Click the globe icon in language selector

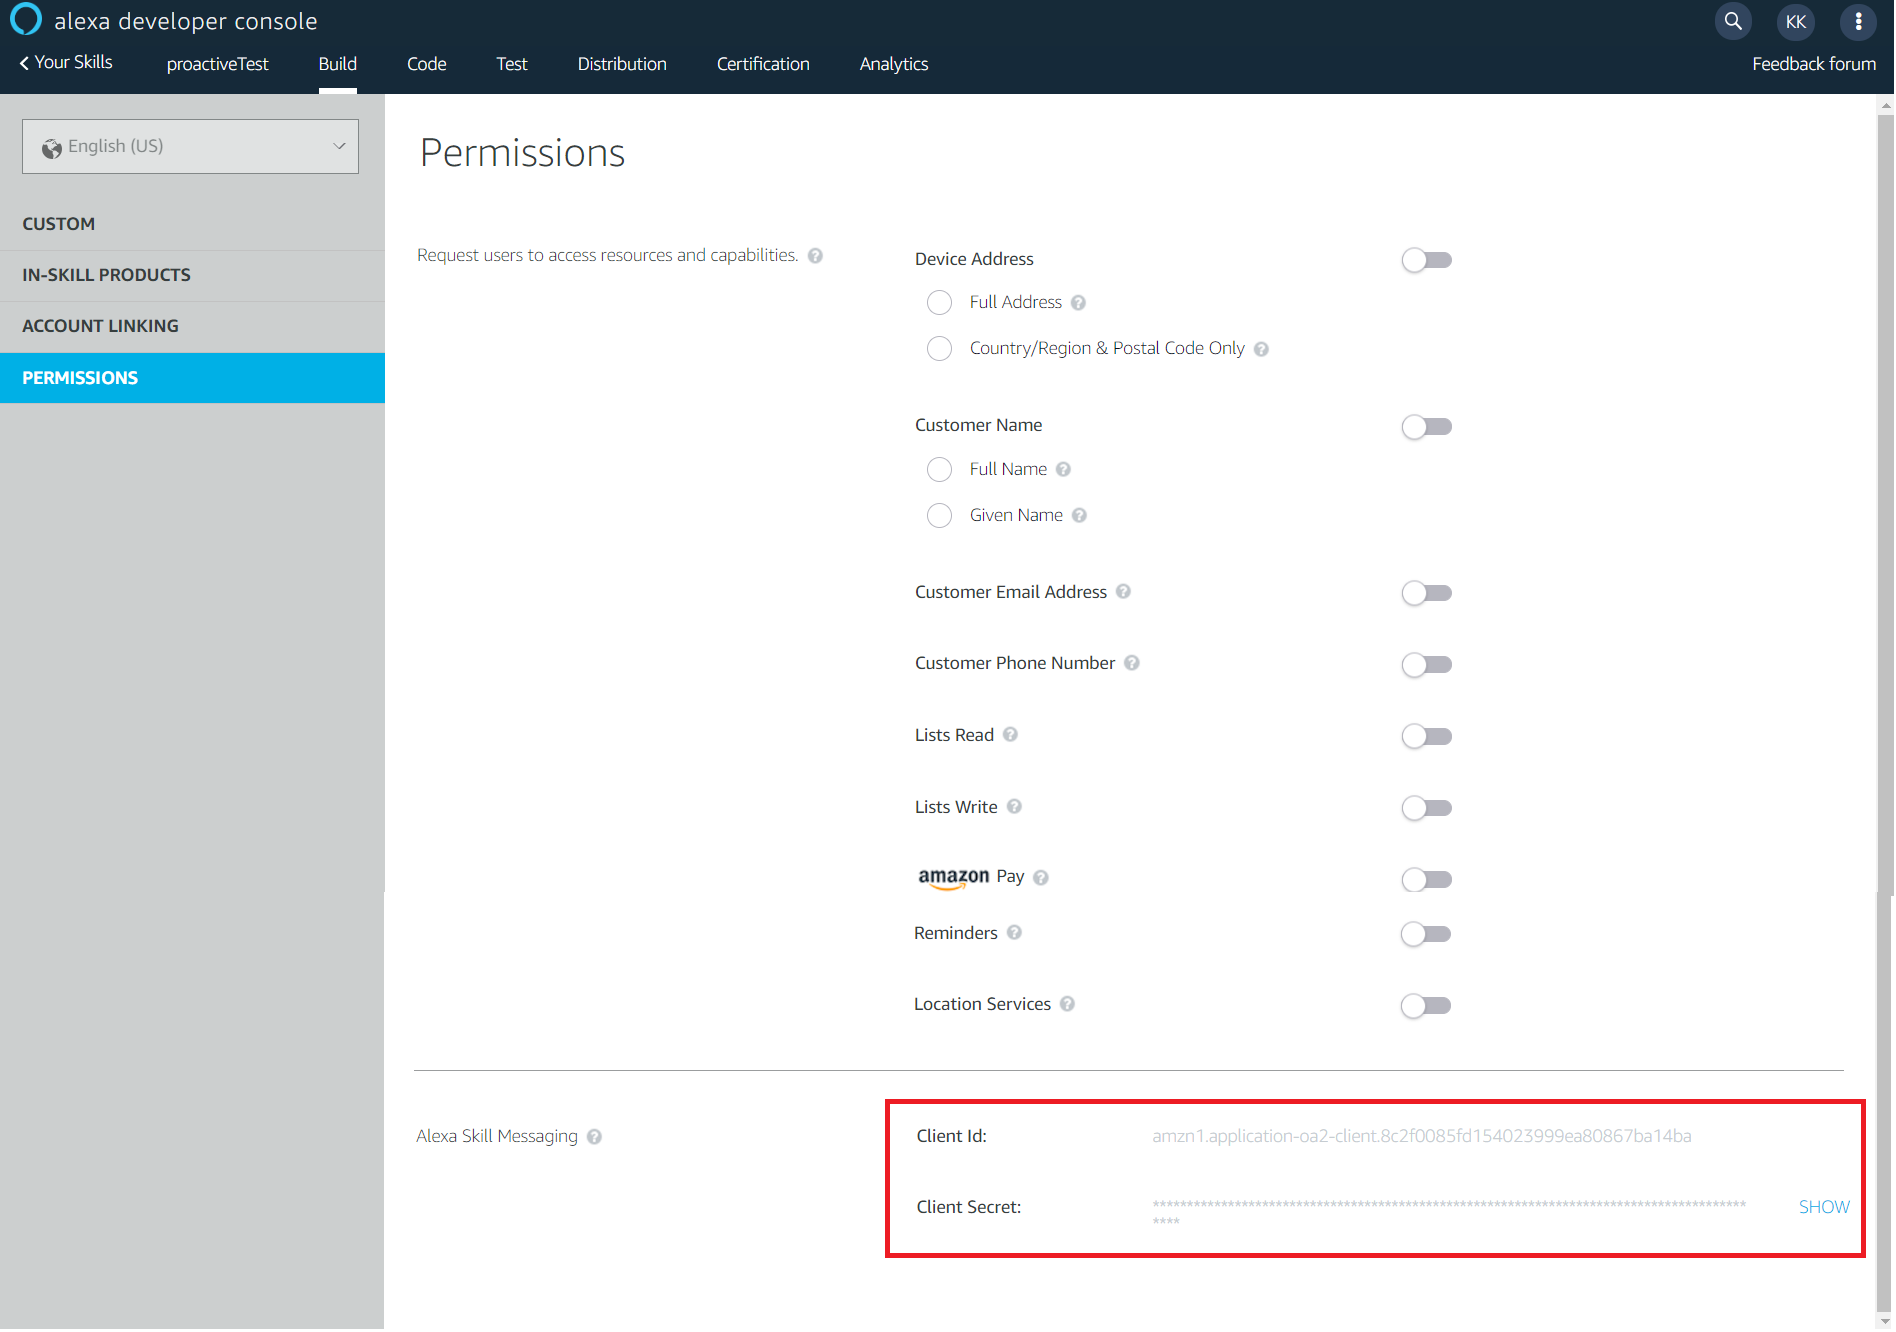pyautogui.click(x=52, y=148)
